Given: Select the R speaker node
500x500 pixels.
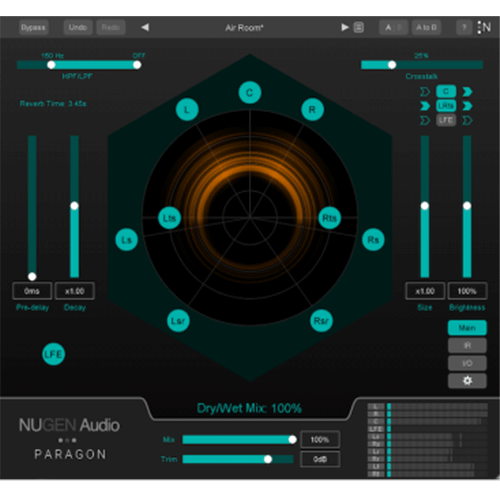Looking at the screenshot, I should click(x=312, y=109).
